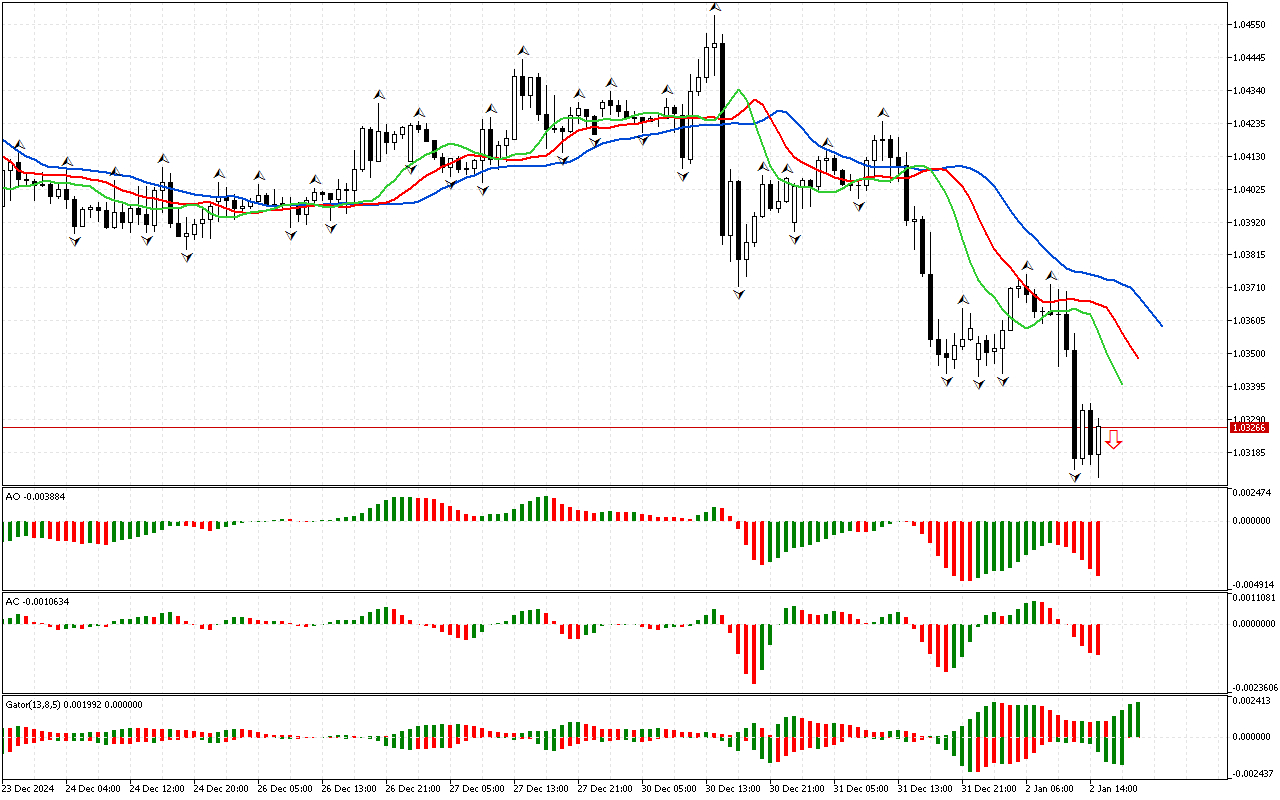
Task: Click the 27 Dec 21:00 time label
Action: click(603, 788)
